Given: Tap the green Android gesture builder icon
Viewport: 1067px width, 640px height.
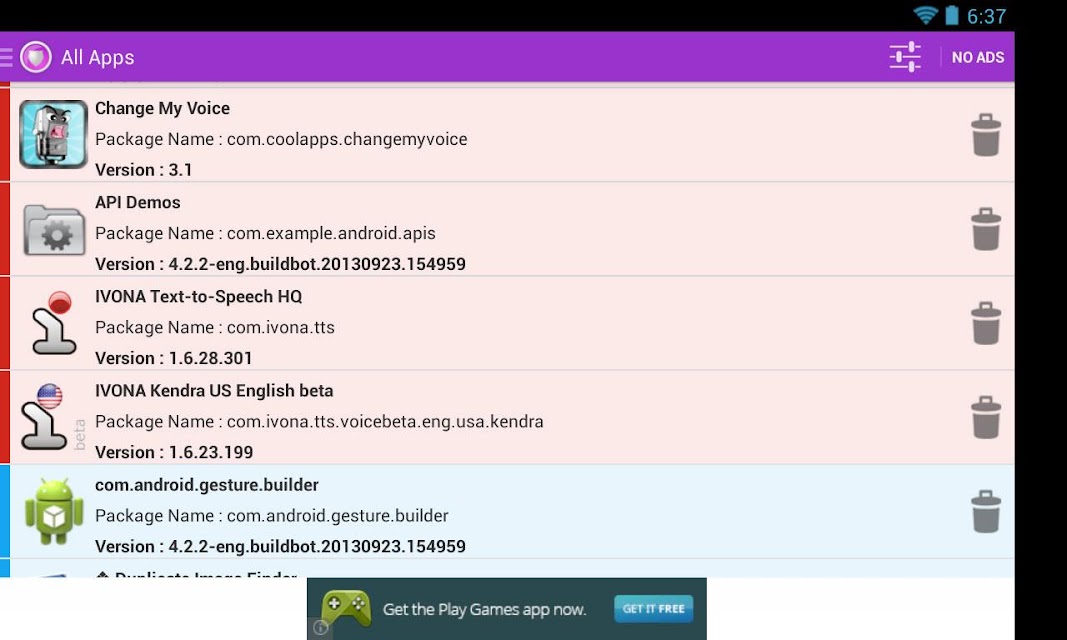Looking at the screenshot, I should (54, 511).
